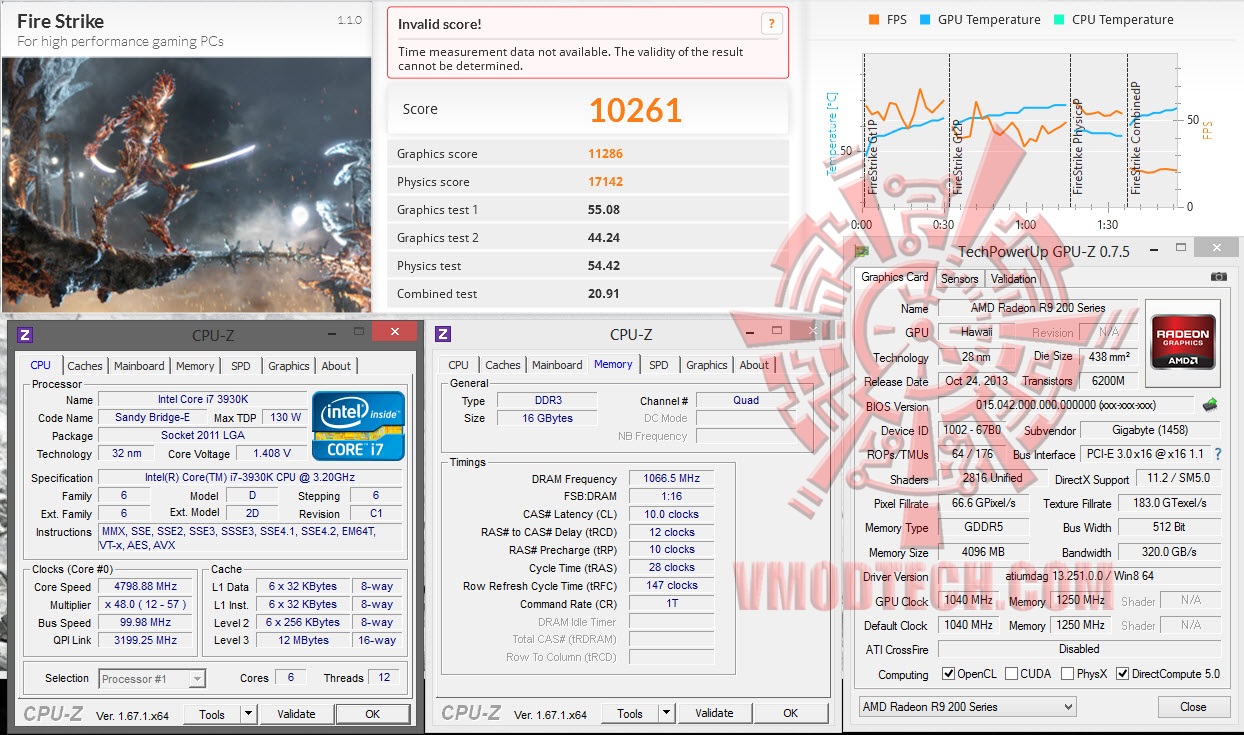Click the Fire Strike preview image

click(x=186, y=184)
